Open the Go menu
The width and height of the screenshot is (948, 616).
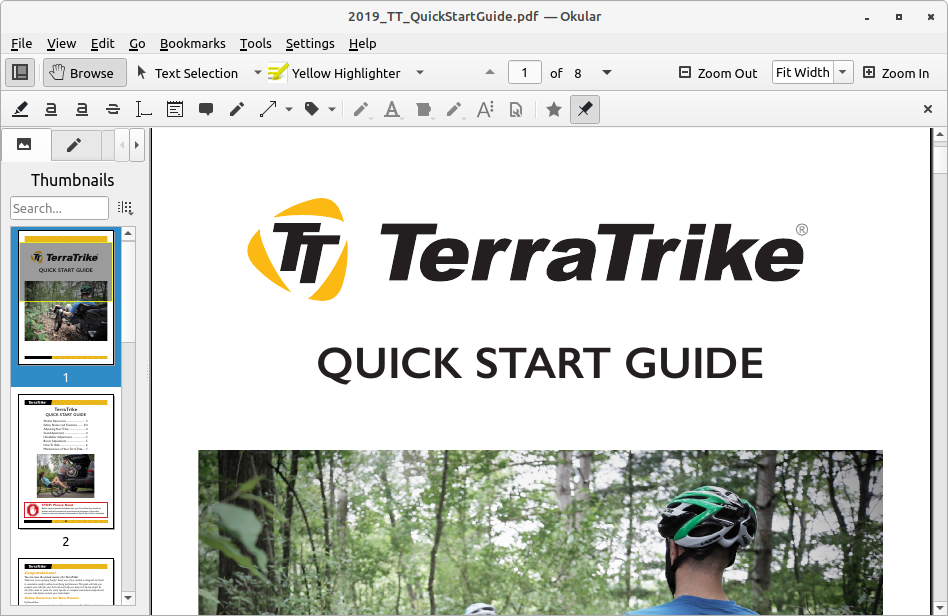[137, 44]
